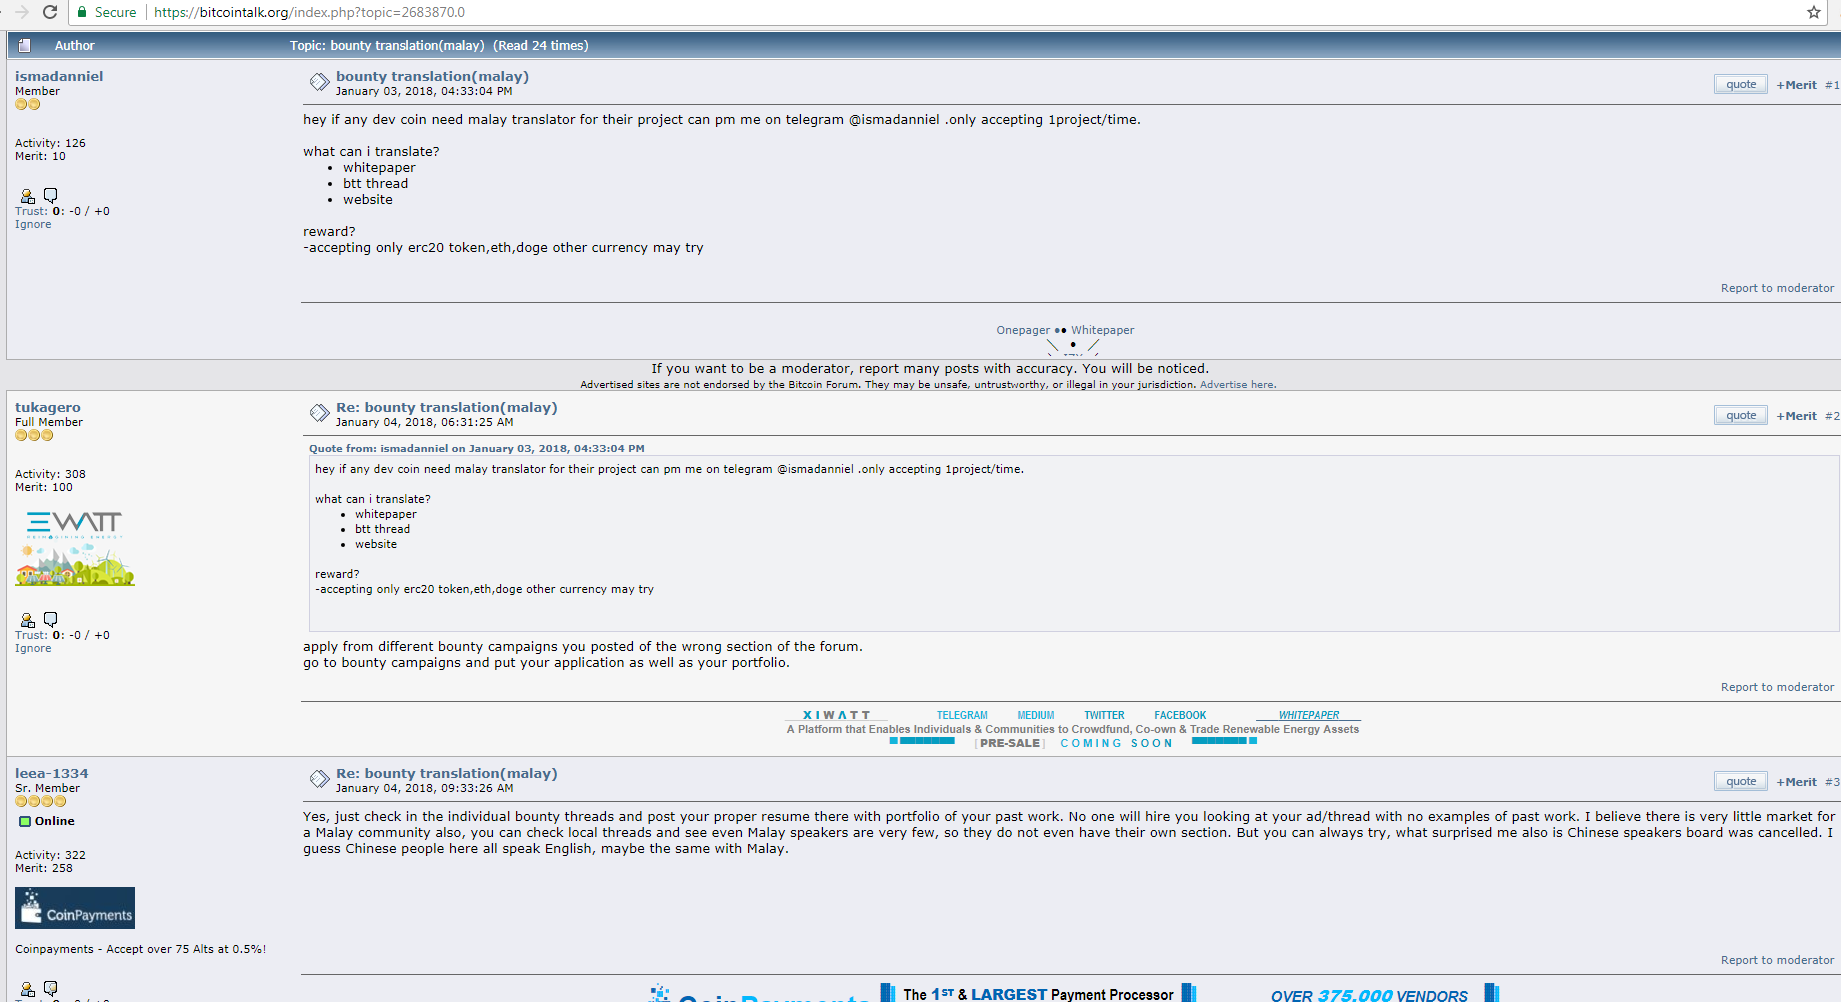The height and width of the screenshot is (1002, 1841).
Task: Open the Onepager signature link
Action: point(1023,330)
